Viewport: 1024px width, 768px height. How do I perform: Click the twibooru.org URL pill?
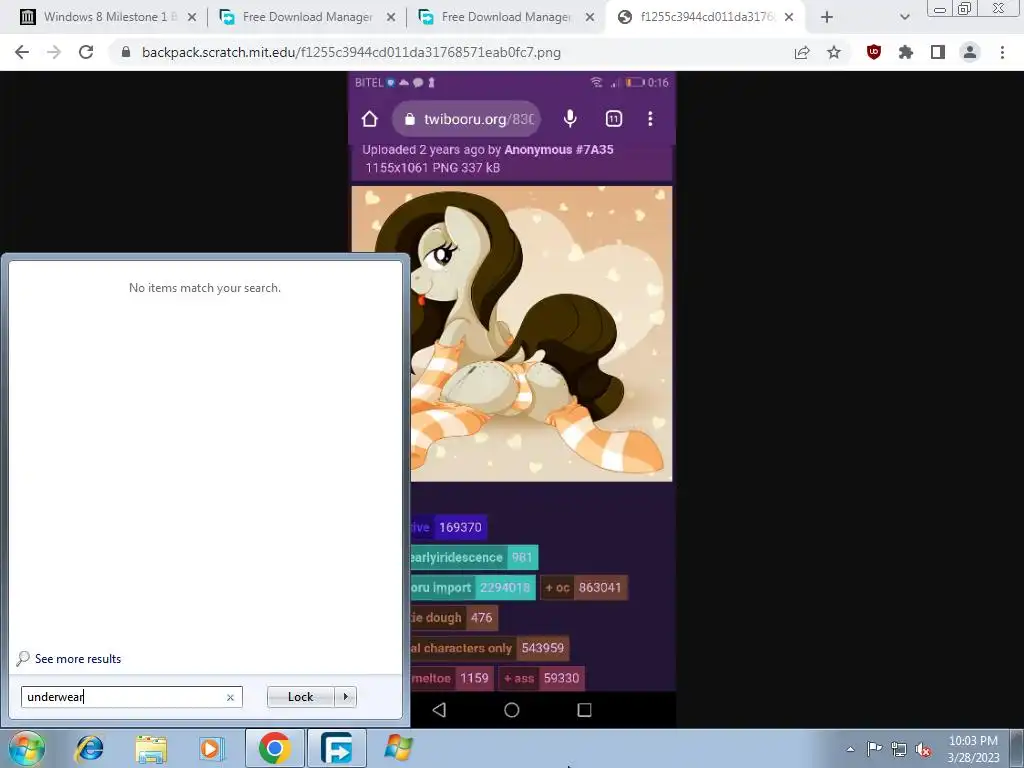point(468,119)
